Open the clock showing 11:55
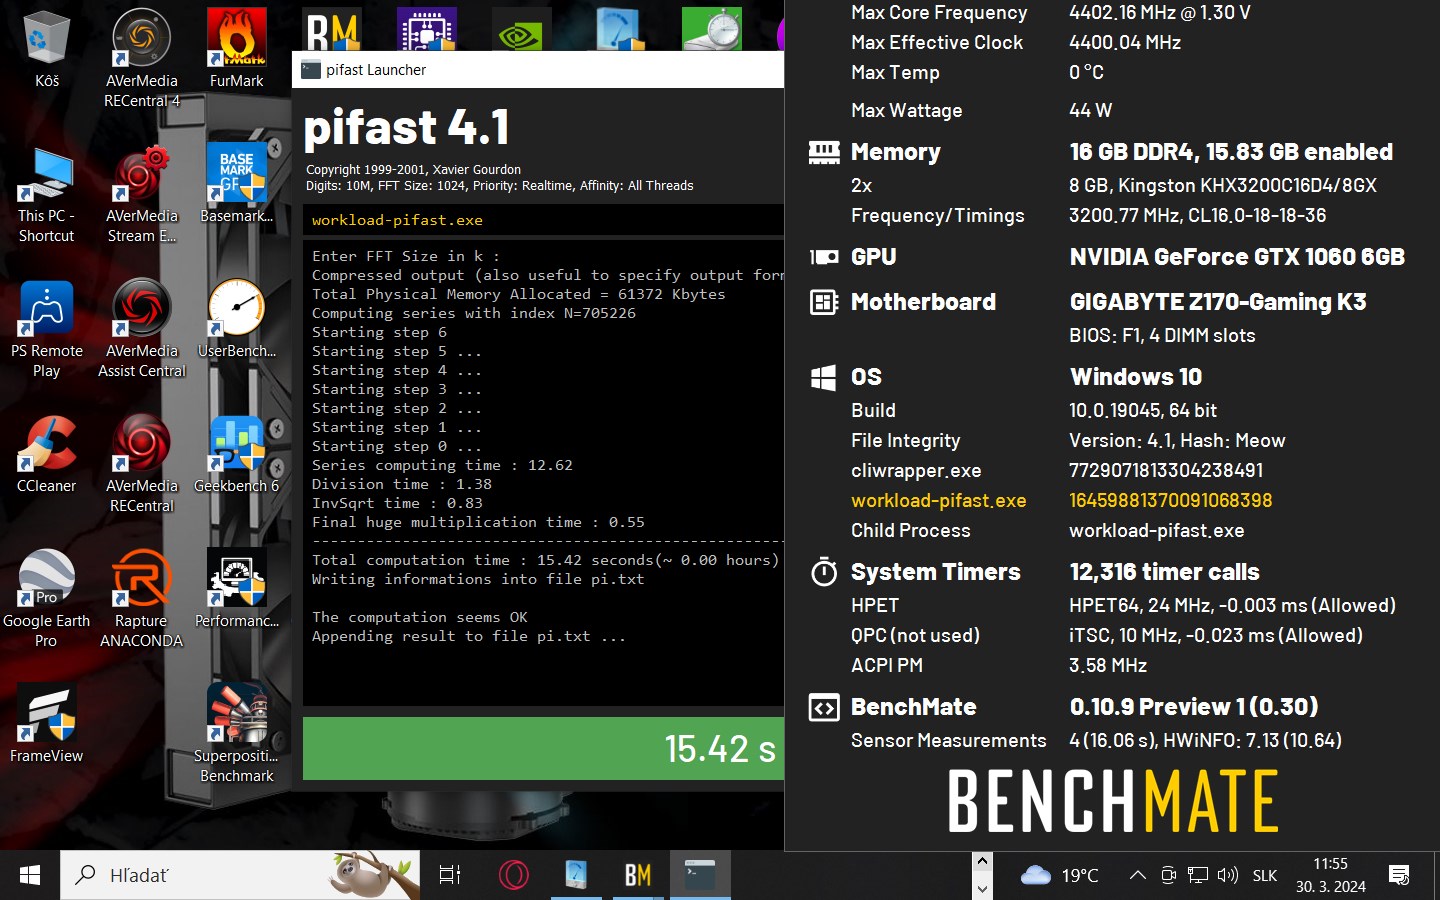1440x900 pixels. point(1330,875)
